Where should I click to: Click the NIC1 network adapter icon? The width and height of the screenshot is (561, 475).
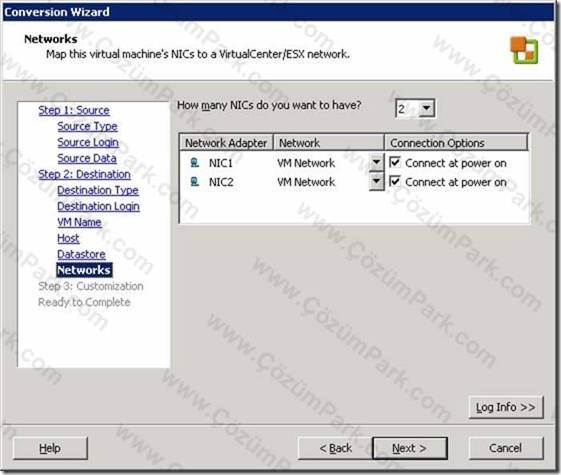point(195,163)
